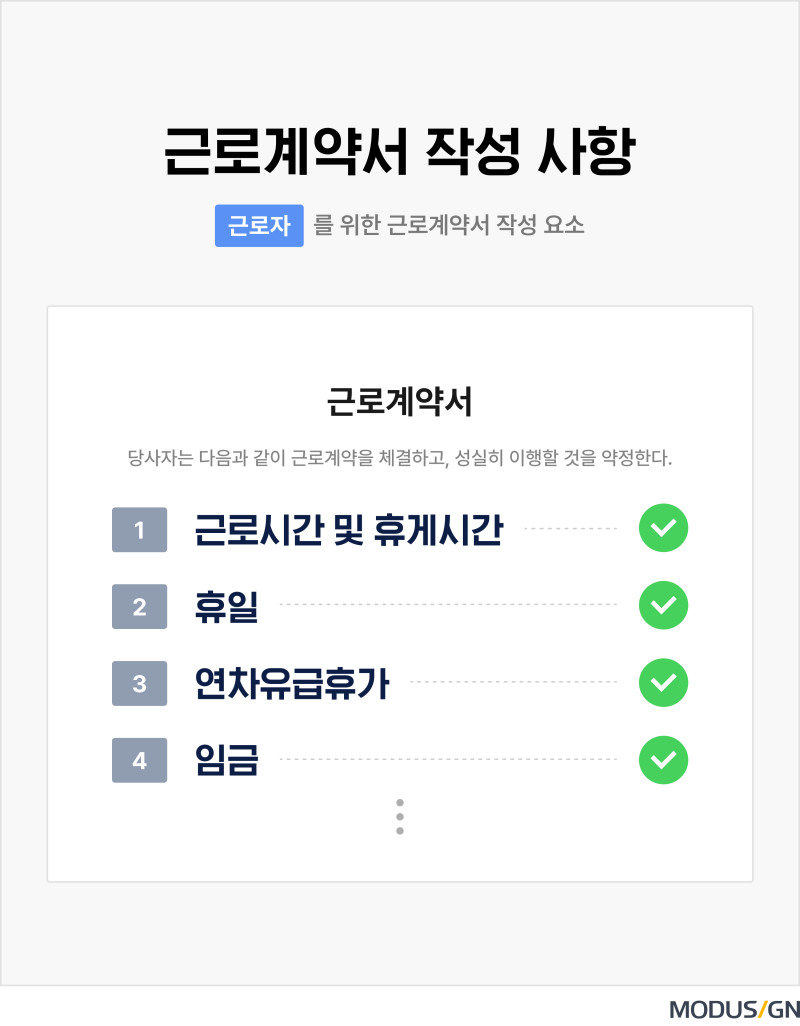Click the number 2 badge
Screen dimensions: 800x1026
pyautogui.click(x=139, y=607)
